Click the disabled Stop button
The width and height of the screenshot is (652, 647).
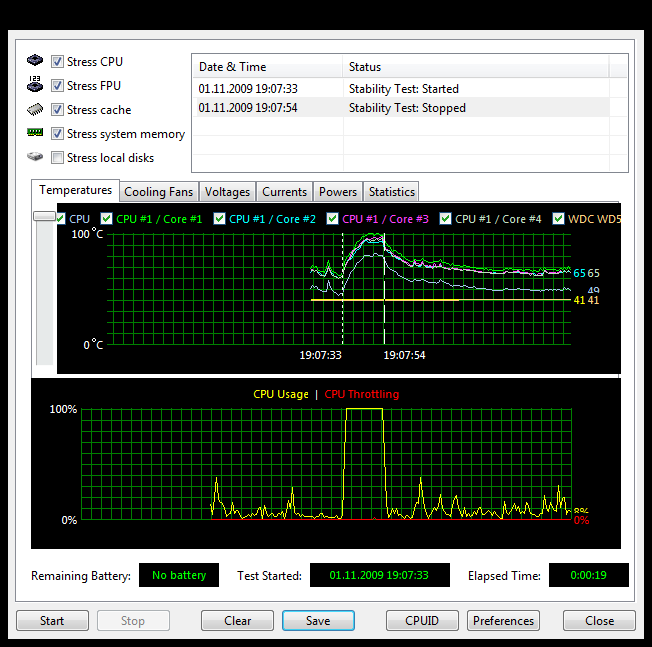tap(133, 621)
